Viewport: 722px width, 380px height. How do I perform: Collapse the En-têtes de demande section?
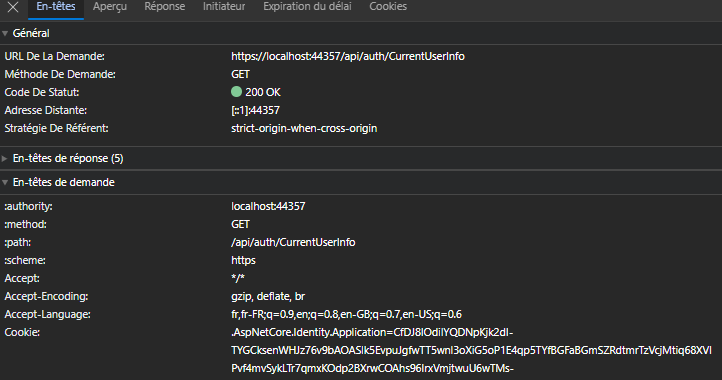5,182
